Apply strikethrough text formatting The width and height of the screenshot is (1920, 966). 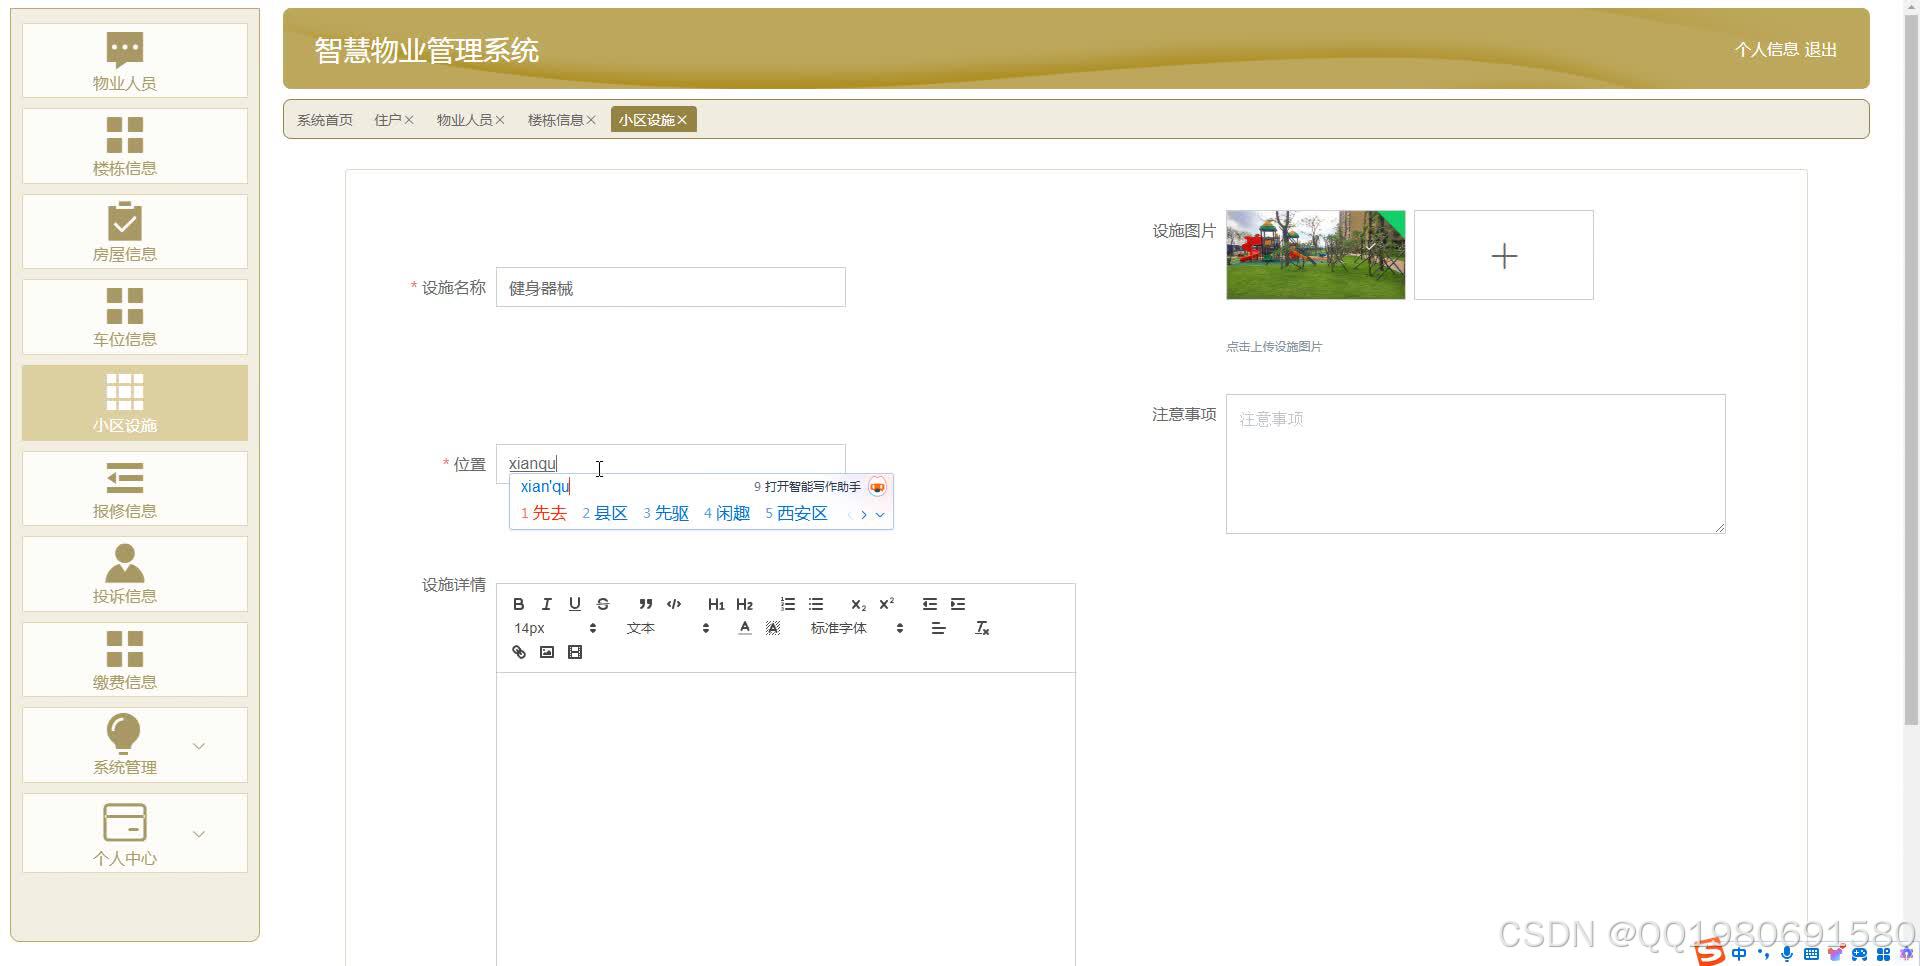click(x=602, y=604)
